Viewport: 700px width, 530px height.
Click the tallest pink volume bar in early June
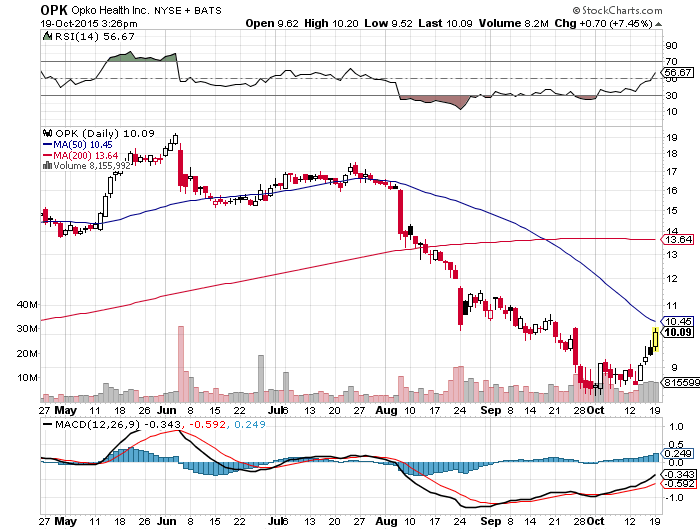click(181, 364)
